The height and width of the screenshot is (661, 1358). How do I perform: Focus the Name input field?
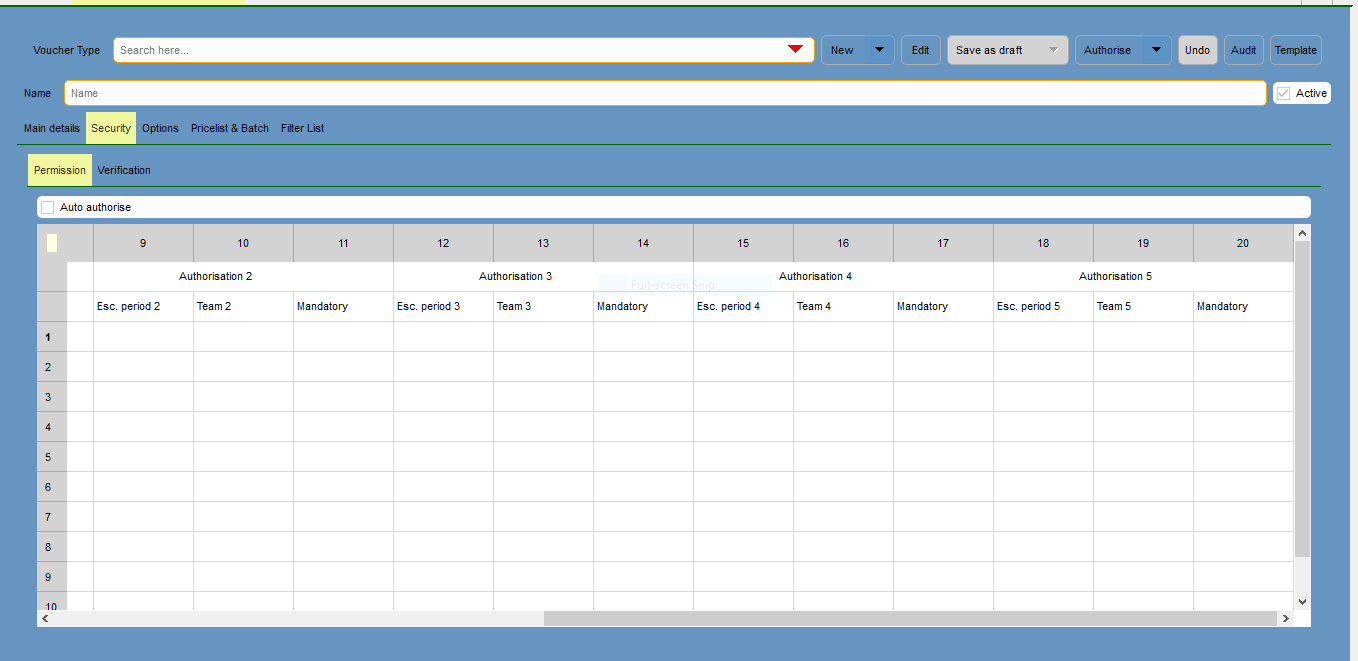click(665, 93)
